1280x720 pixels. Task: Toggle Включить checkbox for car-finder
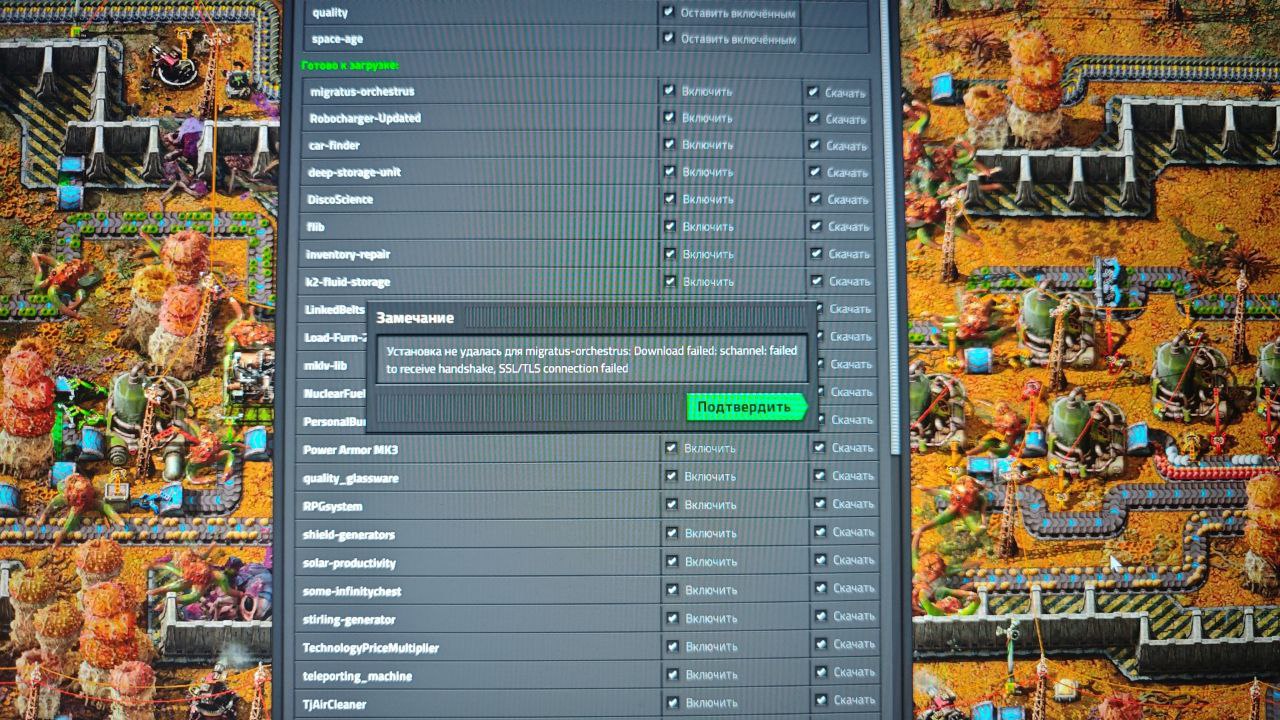pyautogui.click(x=668, y=145)
